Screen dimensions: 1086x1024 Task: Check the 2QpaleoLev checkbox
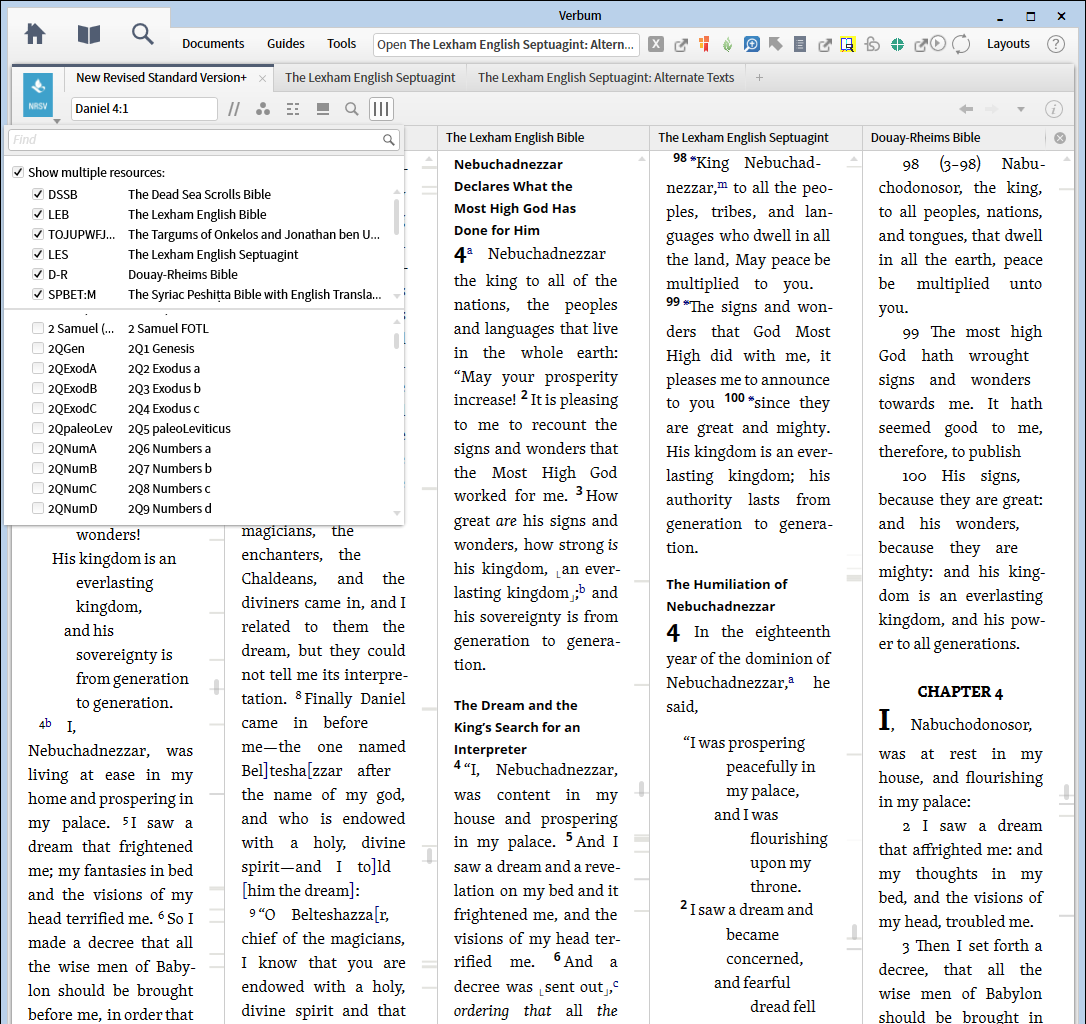38,428
